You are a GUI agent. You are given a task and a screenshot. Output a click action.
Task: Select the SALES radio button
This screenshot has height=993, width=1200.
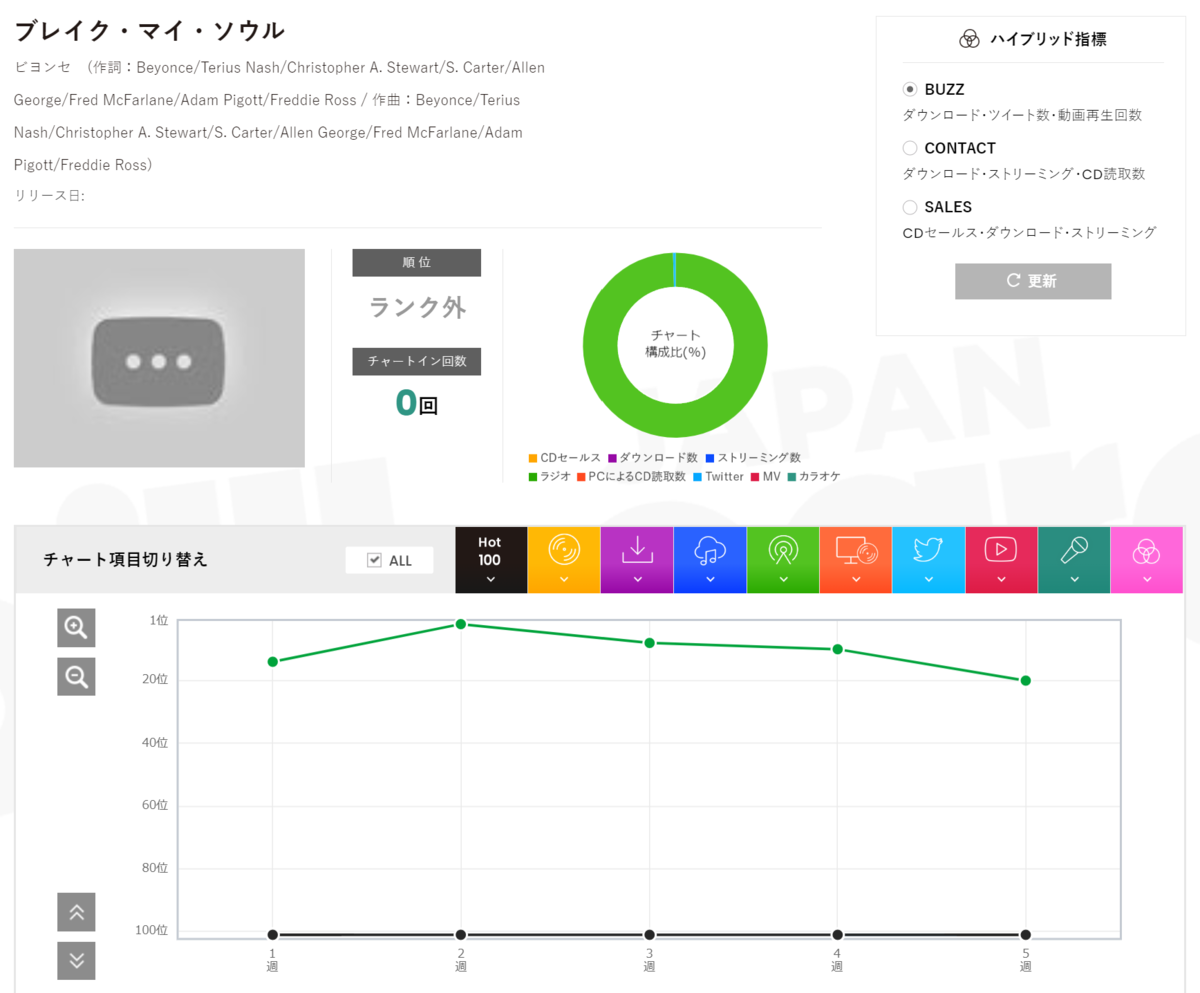tap(910, 207)
